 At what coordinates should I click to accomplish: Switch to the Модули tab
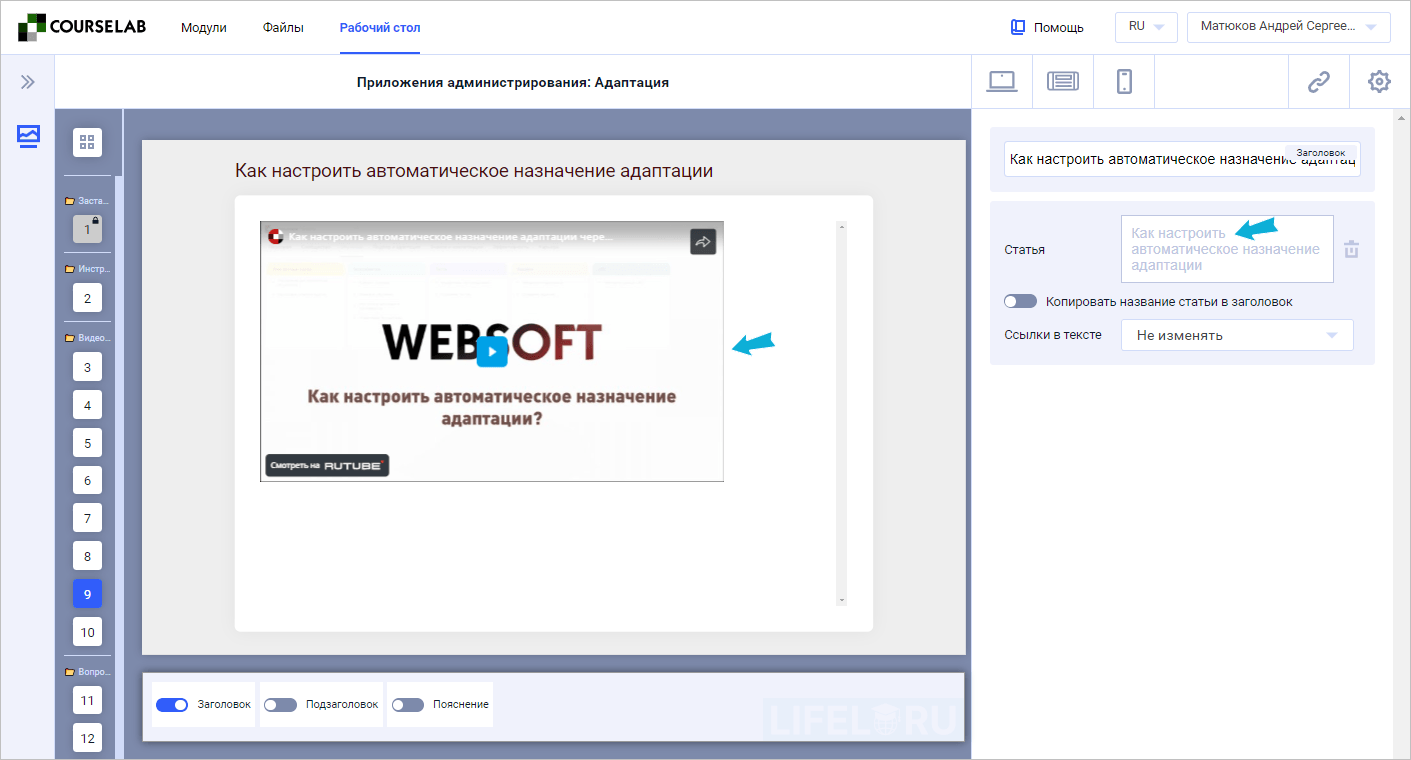203,28
